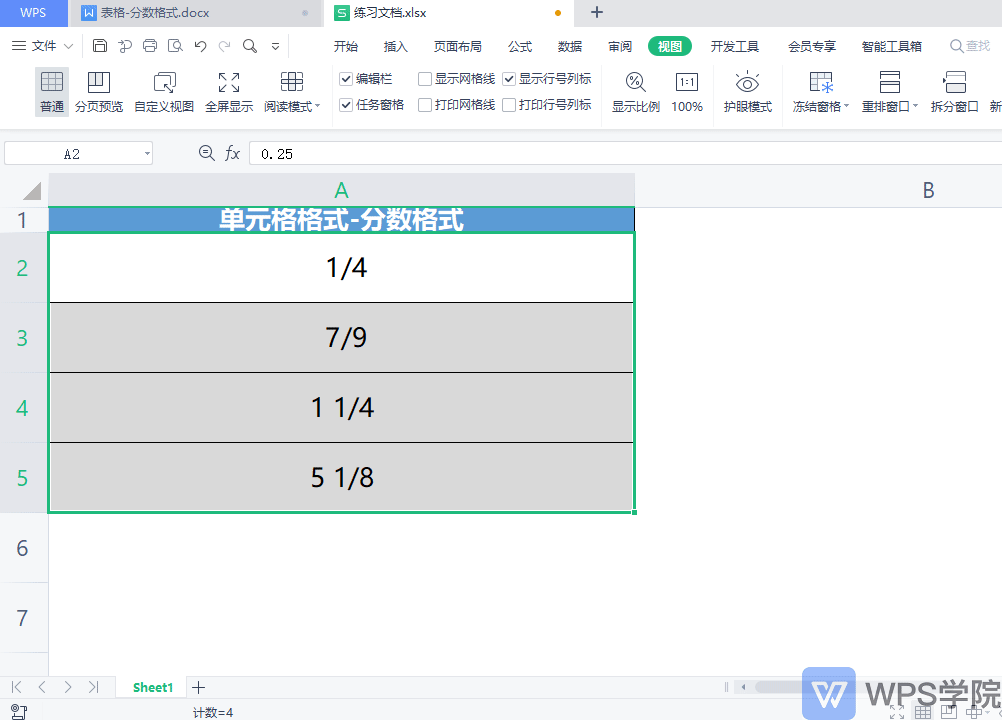Image resolution: width=1002 pixels, height=720 pixels.
Task: Click the formula bar showing 0.25
Action: point(625,153)
